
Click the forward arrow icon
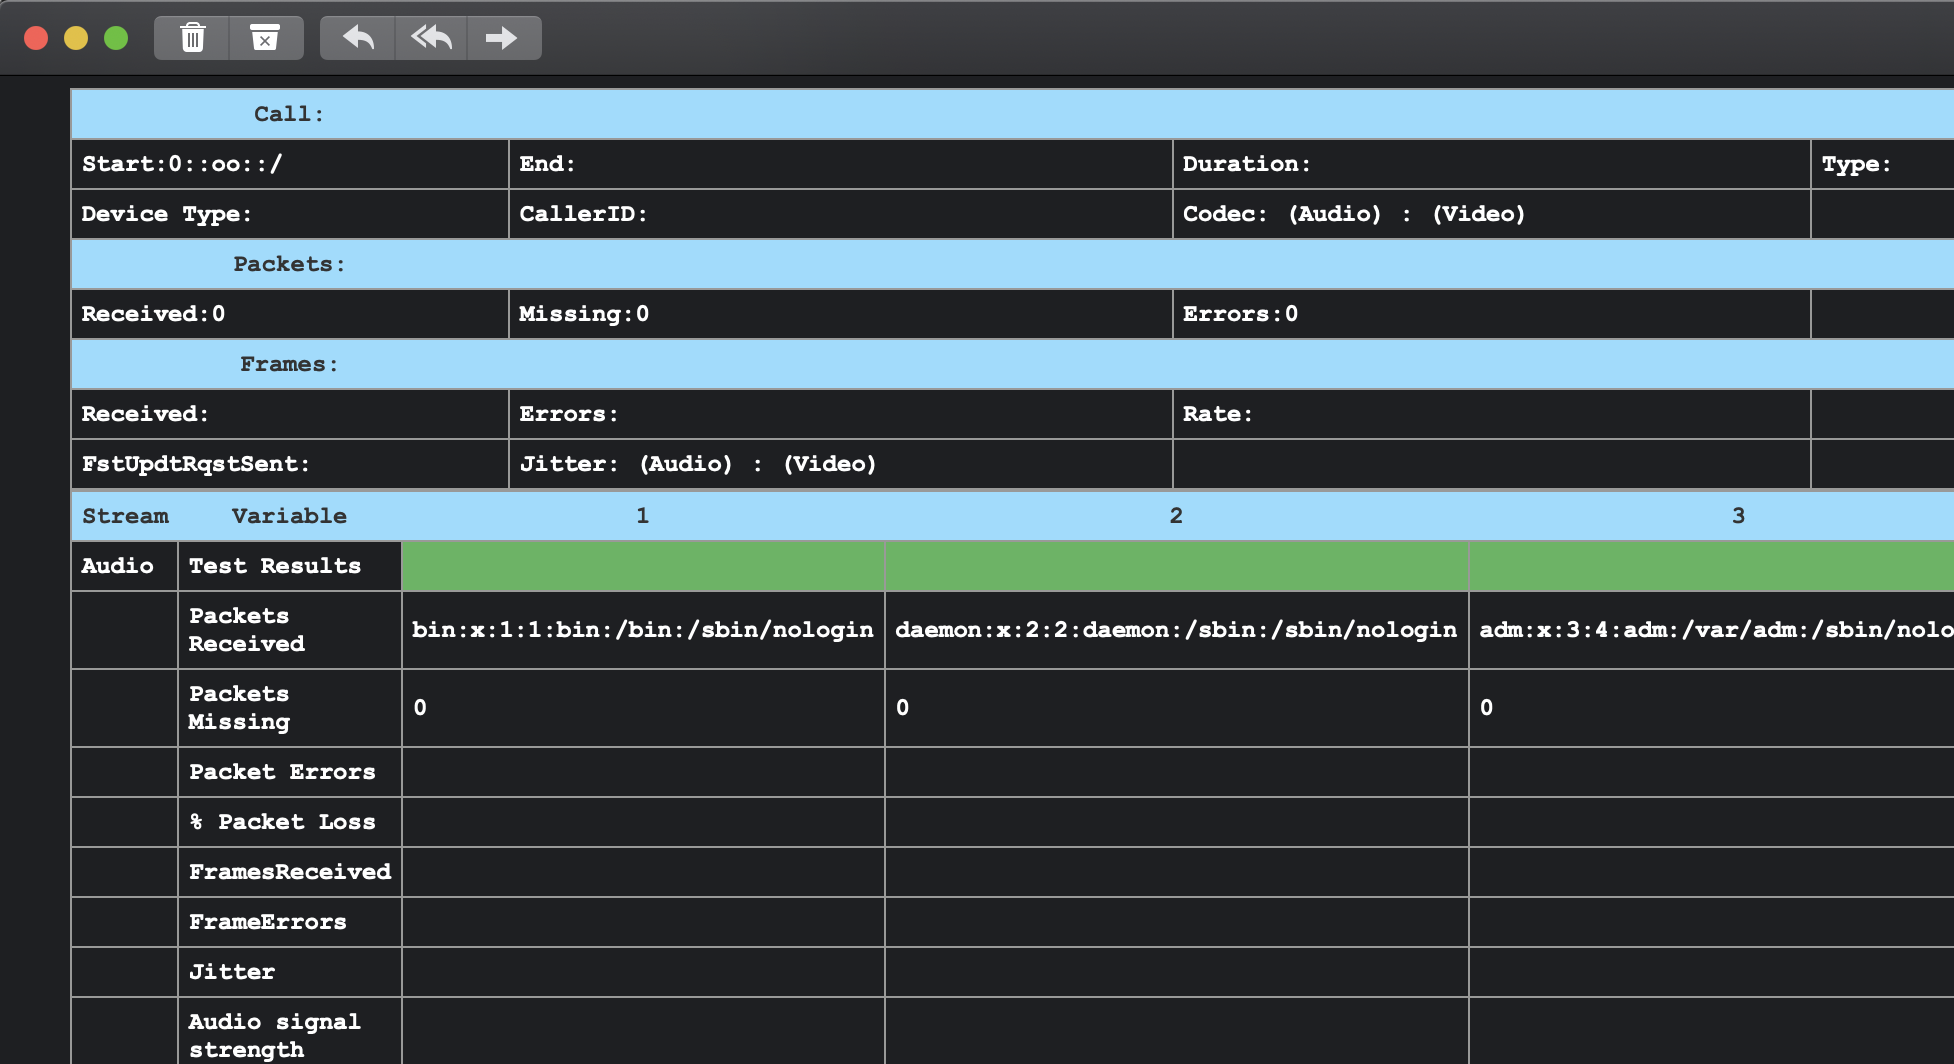[x=502, y=38]
